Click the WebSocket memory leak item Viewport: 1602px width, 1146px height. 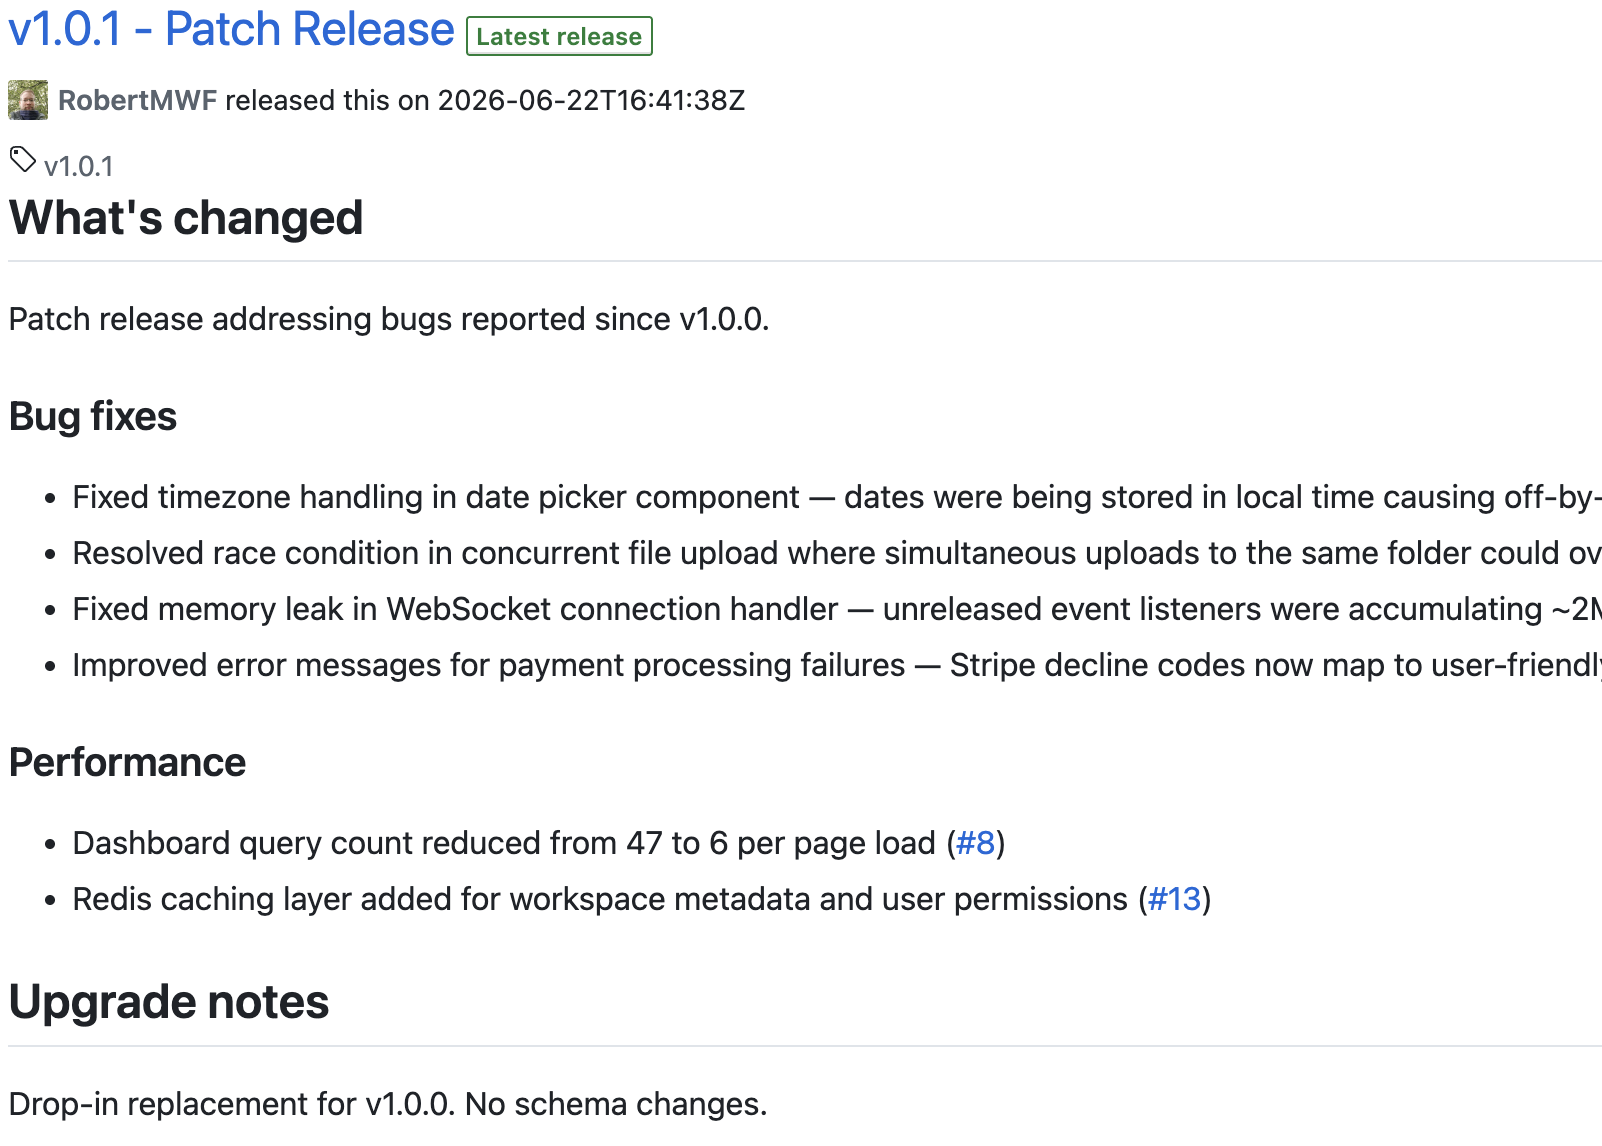coord(837,609)
